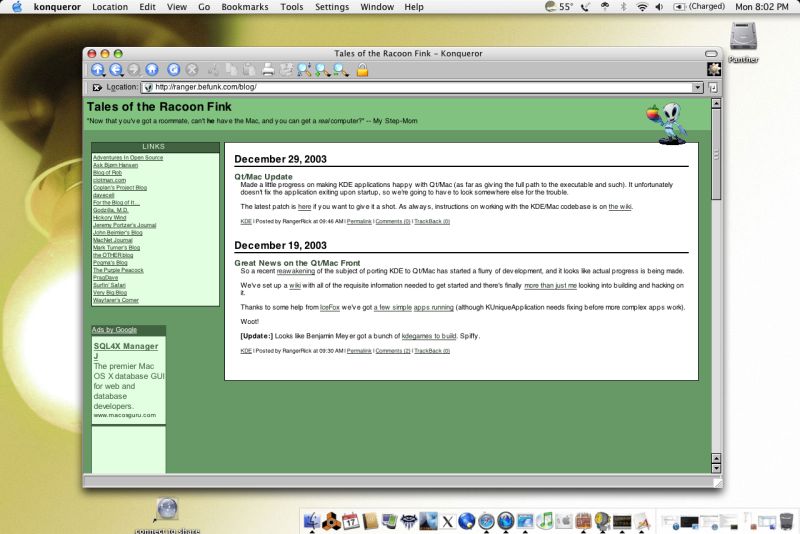This screenshot has height=534, width=800.
Task: Print the page using the printer icon
Action: pos(268,69)
